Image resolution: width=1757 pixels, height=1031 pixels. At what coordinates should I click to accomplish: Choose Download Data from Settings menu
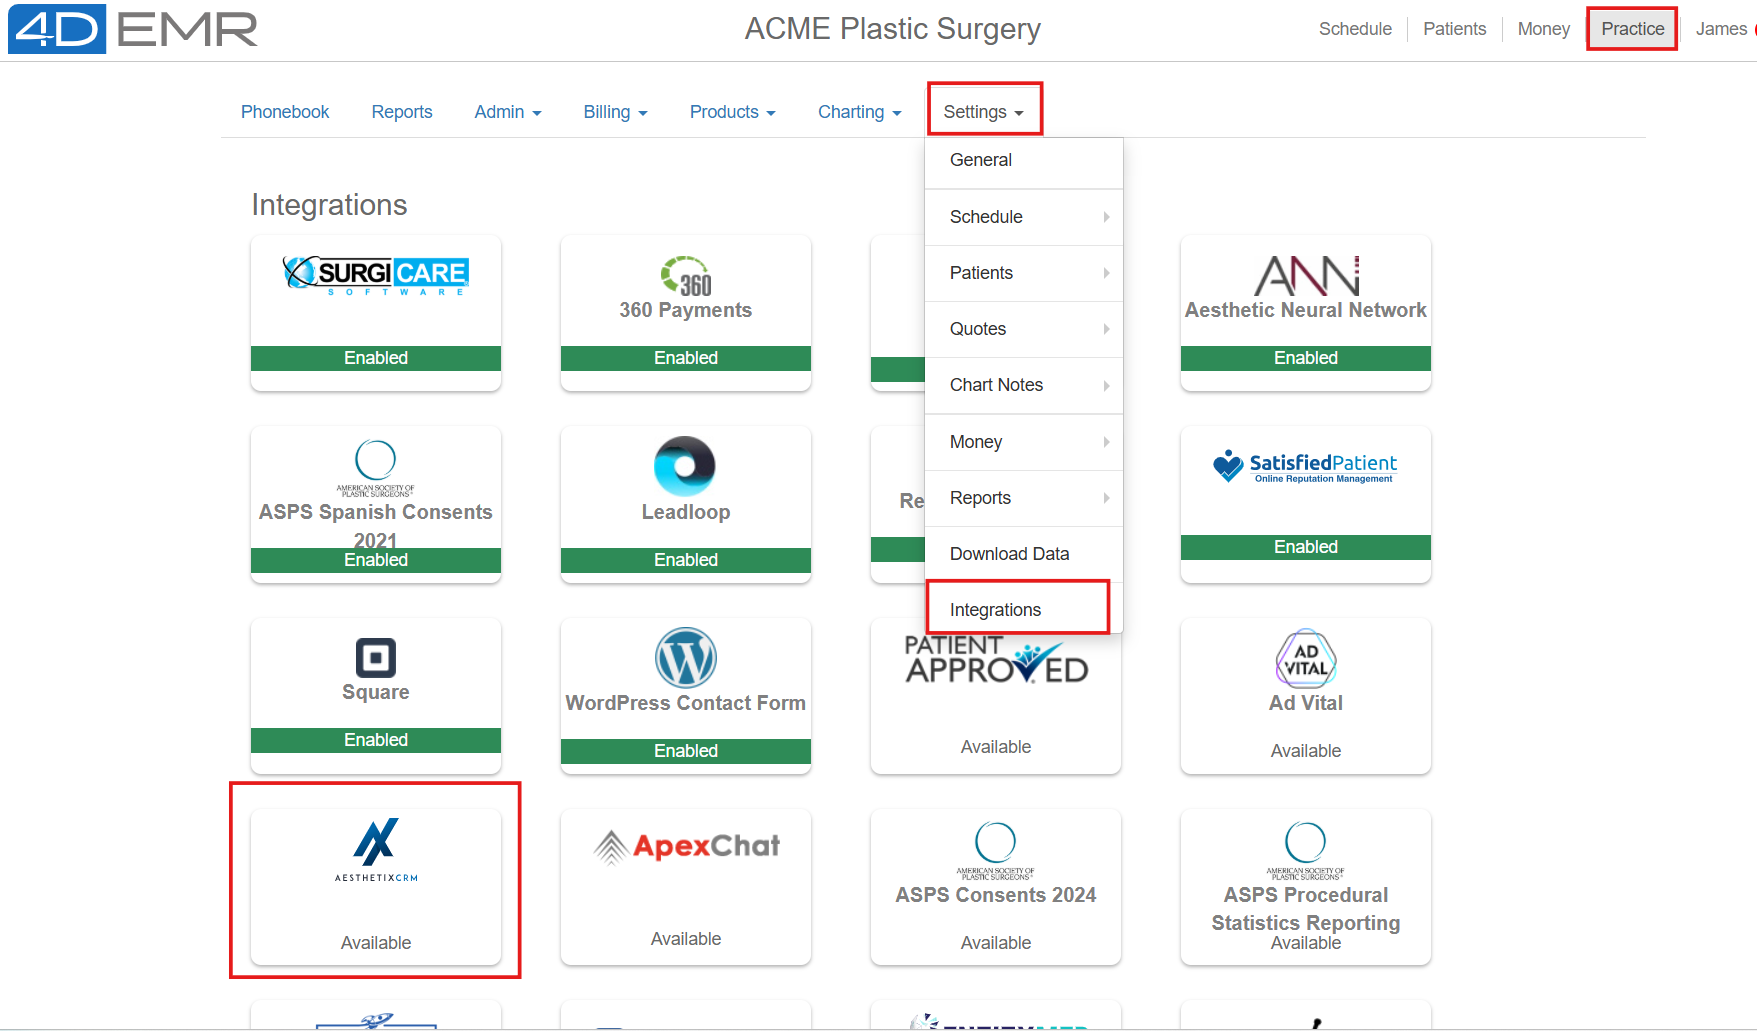(x=1024, y=554)
